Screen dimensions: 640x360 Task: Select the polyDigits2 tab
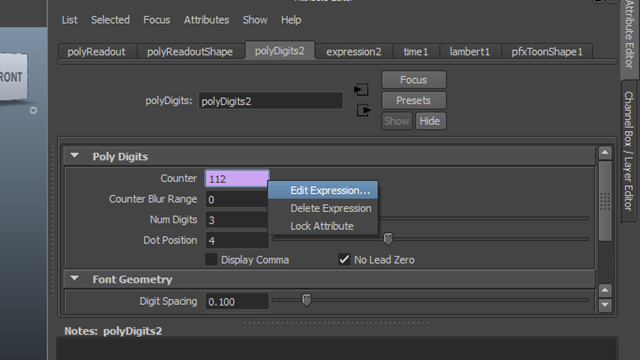[280, 51]
